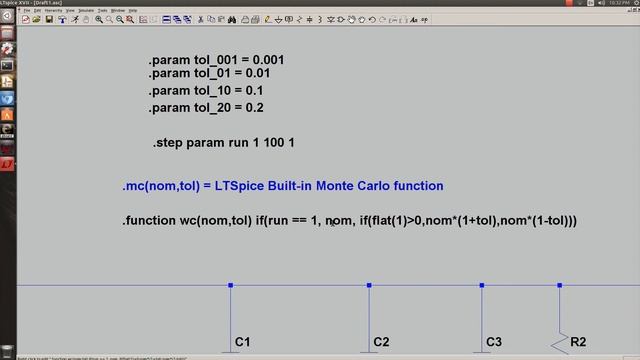Click capacitor label C1

coord(242,342)
